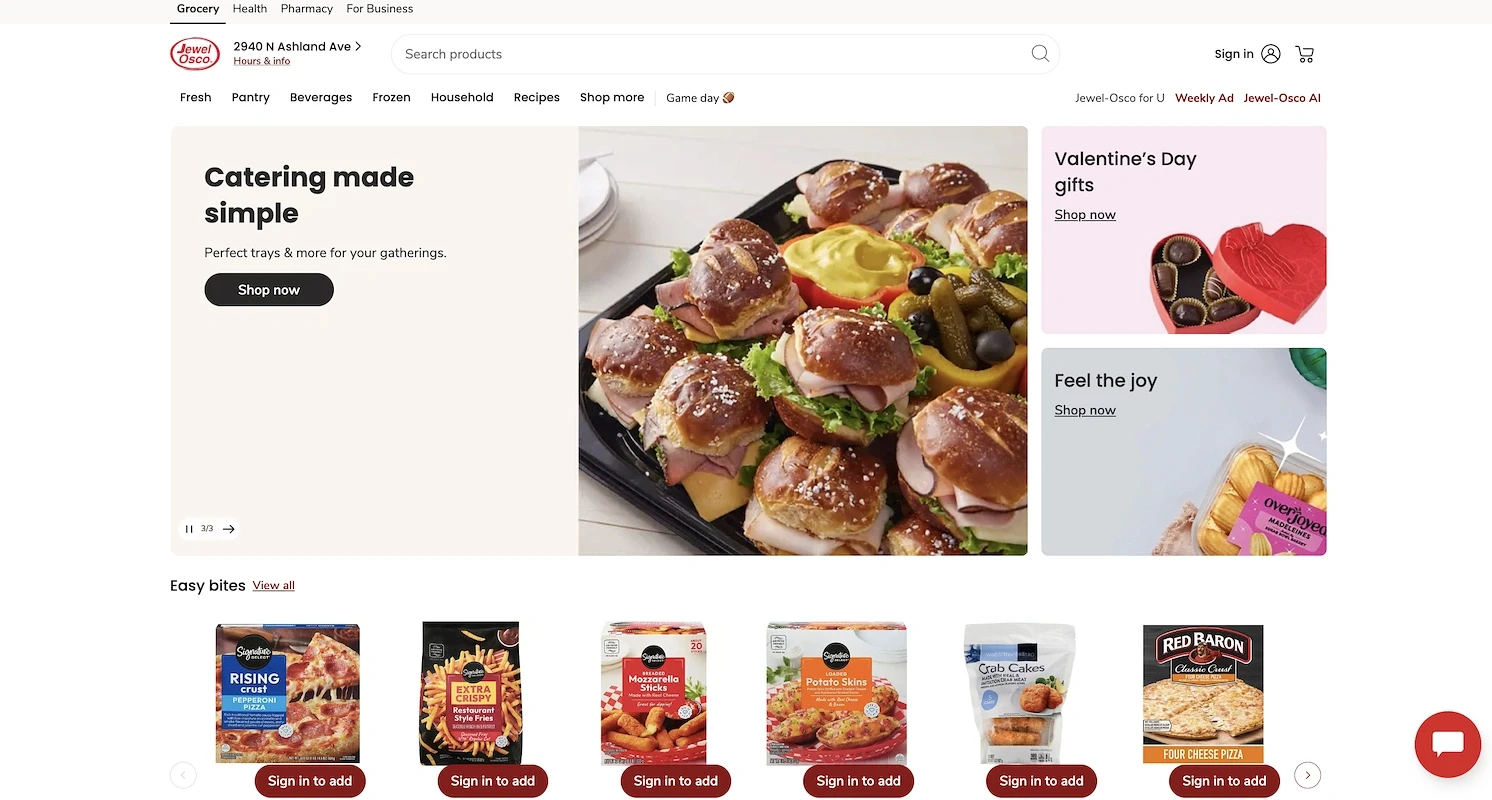1492x800 pixels.
Task: Click the Jewel-Osco logo
Action: (x=195, y=53)
